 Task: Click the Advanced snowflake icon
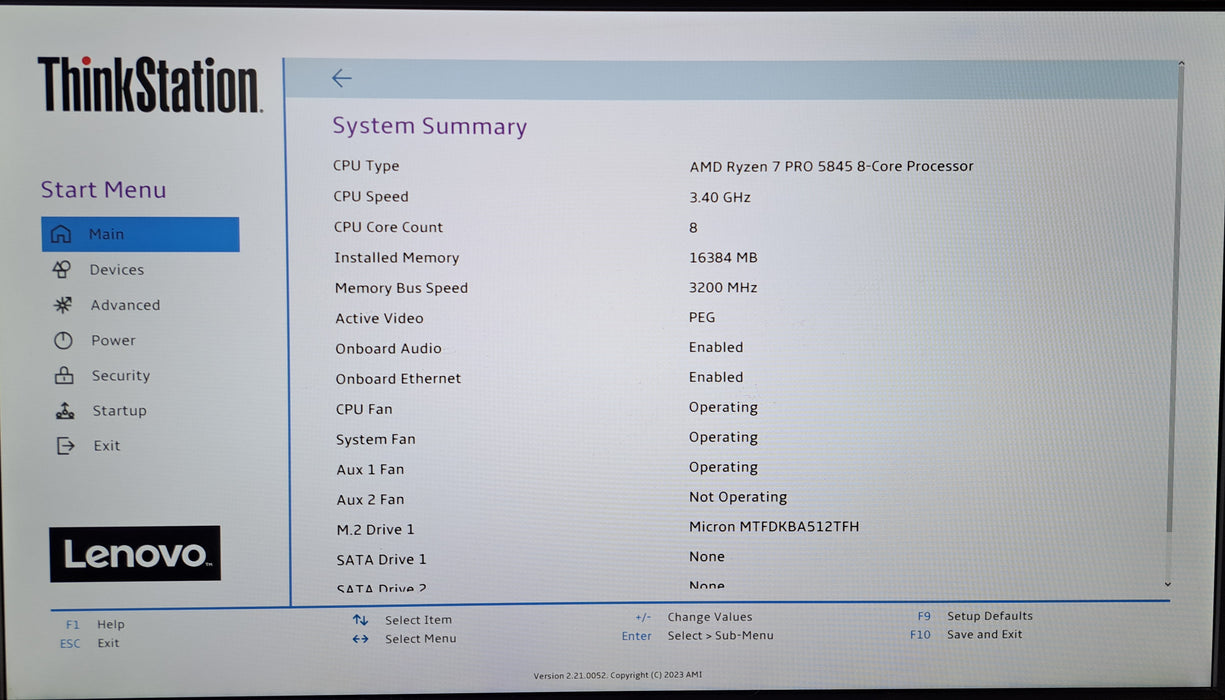pos(62,305)
